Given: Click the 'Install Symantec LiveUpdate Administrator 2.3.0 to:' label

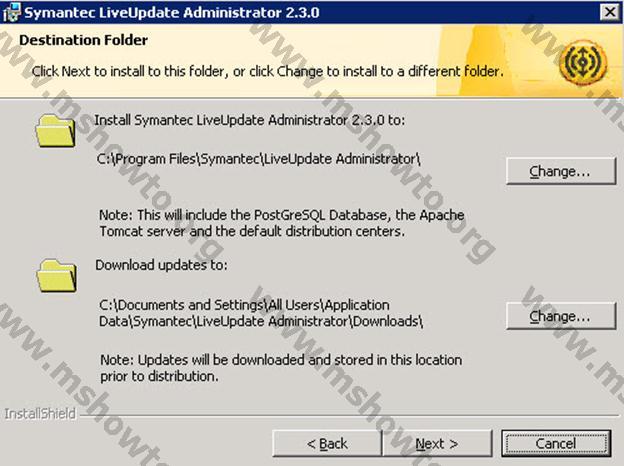Looking at the screenshot, I should (250, 120).
